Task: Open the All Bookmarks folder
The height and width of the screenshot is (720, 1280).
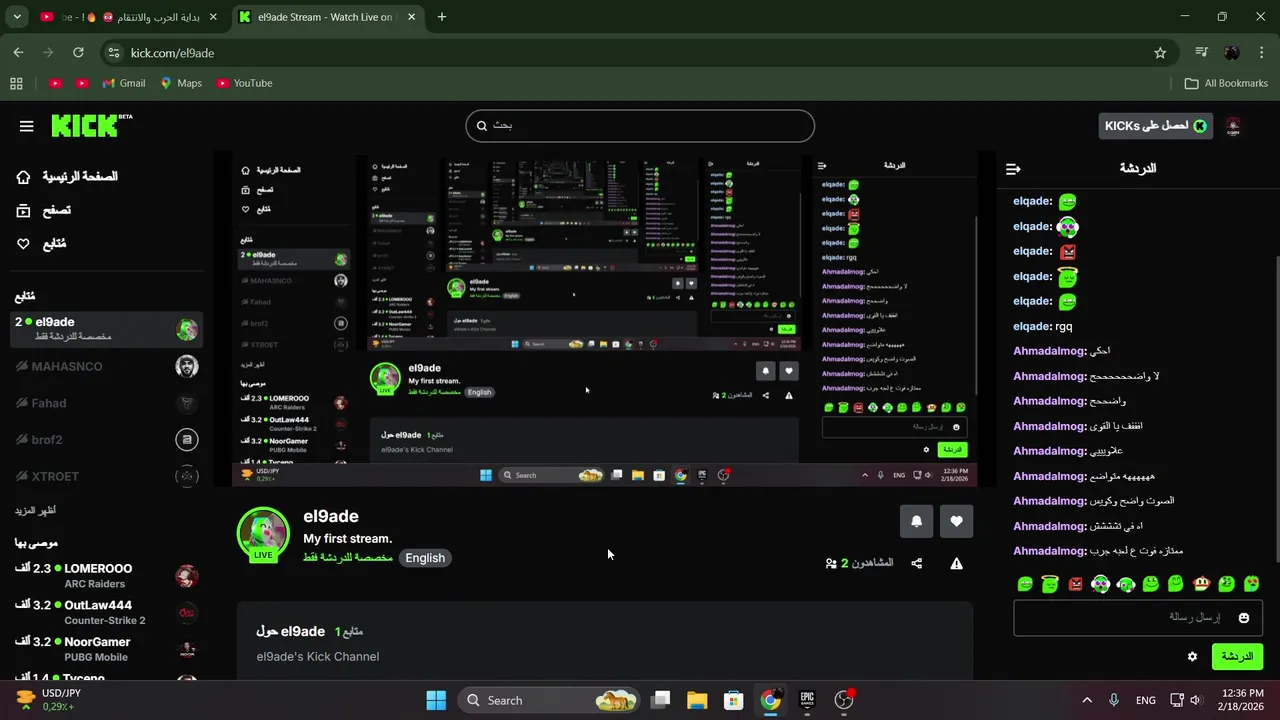Action: 1226,83
